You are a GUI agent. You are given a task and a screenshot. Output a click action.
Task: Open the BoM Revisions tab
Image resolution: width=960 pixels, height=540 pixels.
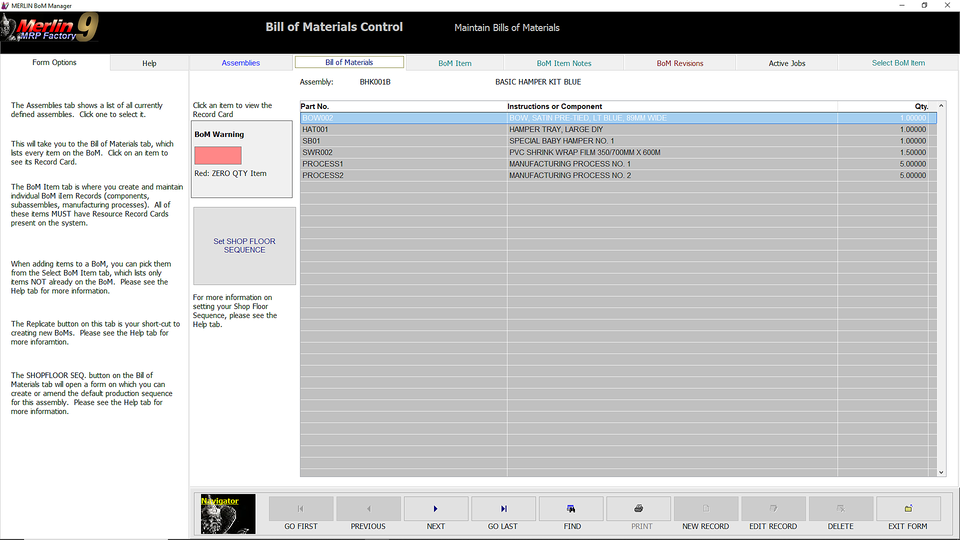click(x=680, y=63)
